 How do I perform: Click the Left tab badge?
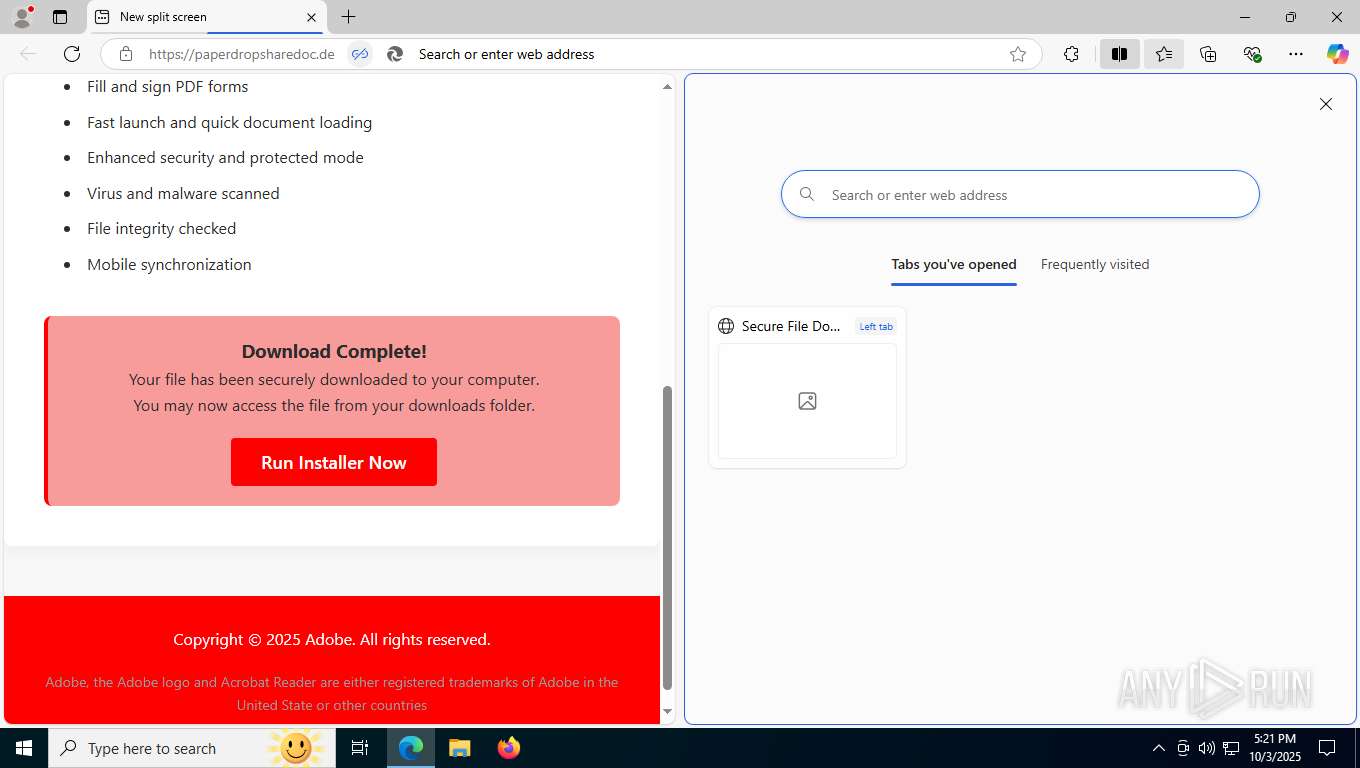[x=876, y=326]
